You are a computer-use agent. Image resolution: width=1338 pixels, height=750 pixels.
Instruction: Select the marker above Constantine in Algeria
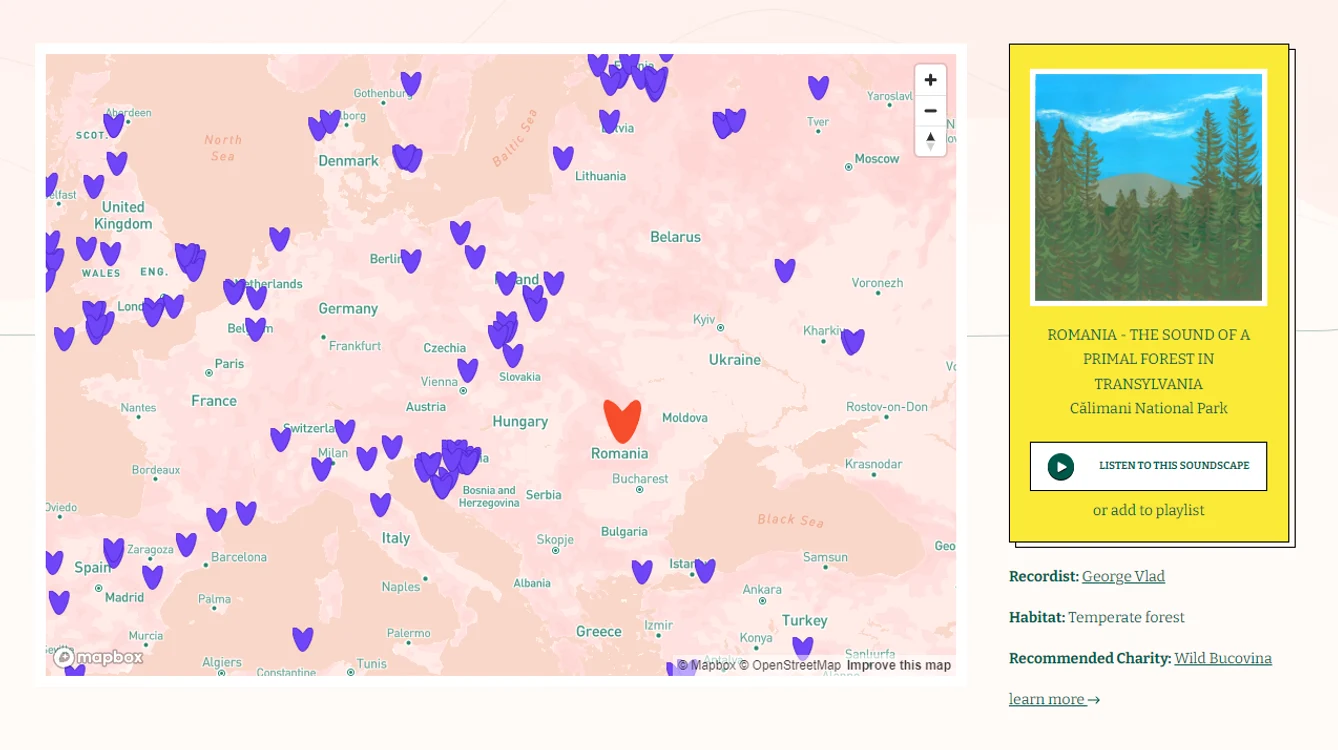point(303,639)
